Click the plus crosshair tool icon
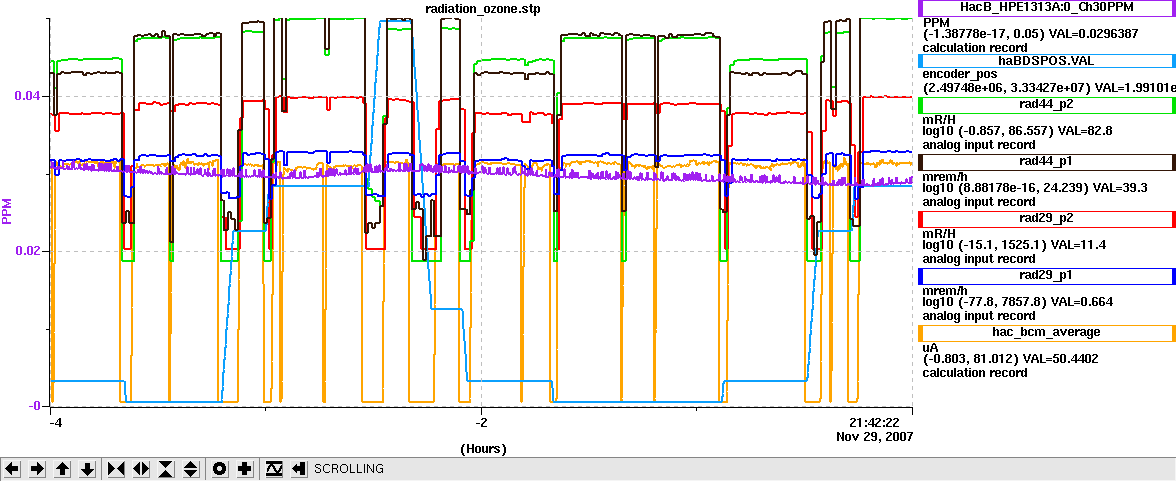 [244, 469]
